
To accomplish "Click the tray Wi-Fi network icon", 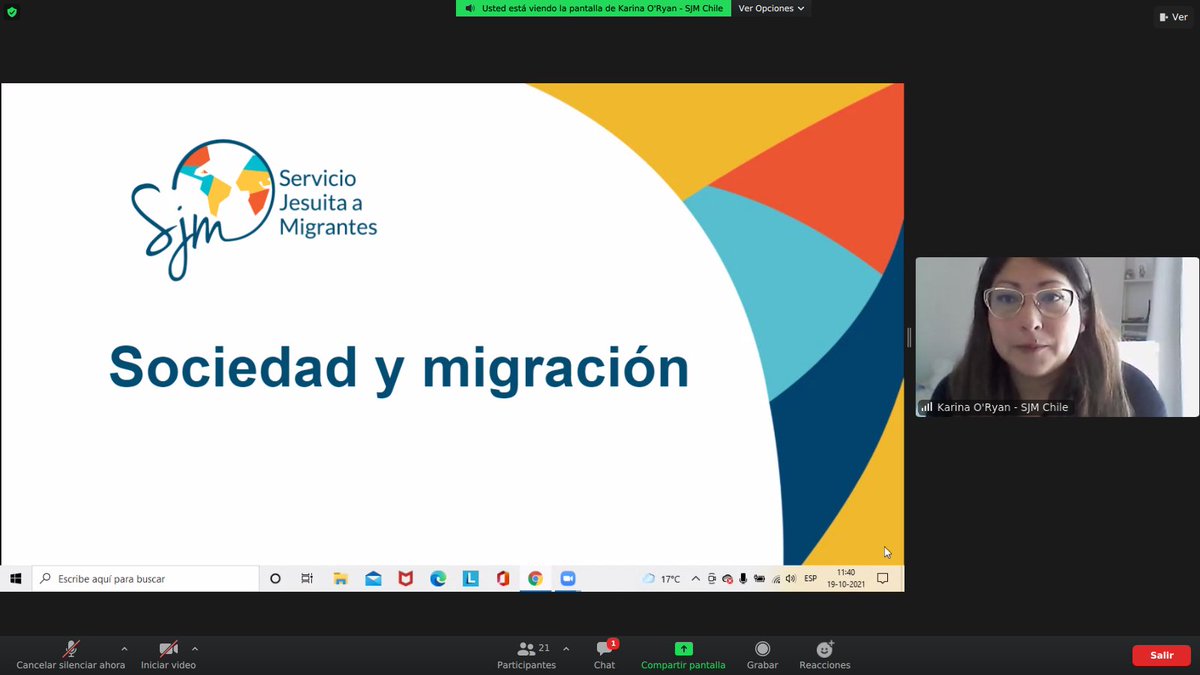I will [776, 578].
